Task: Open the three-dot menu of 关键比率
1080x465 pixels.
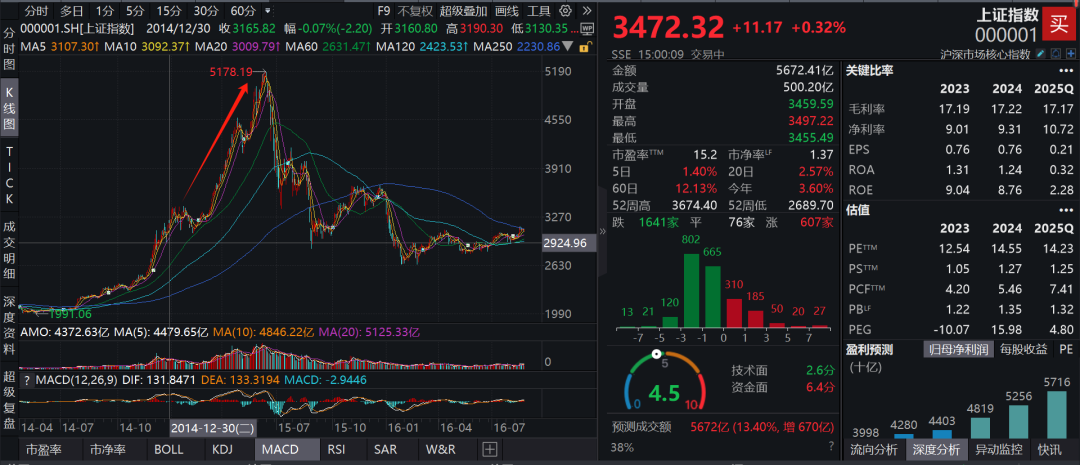Action: point(1066,70)
